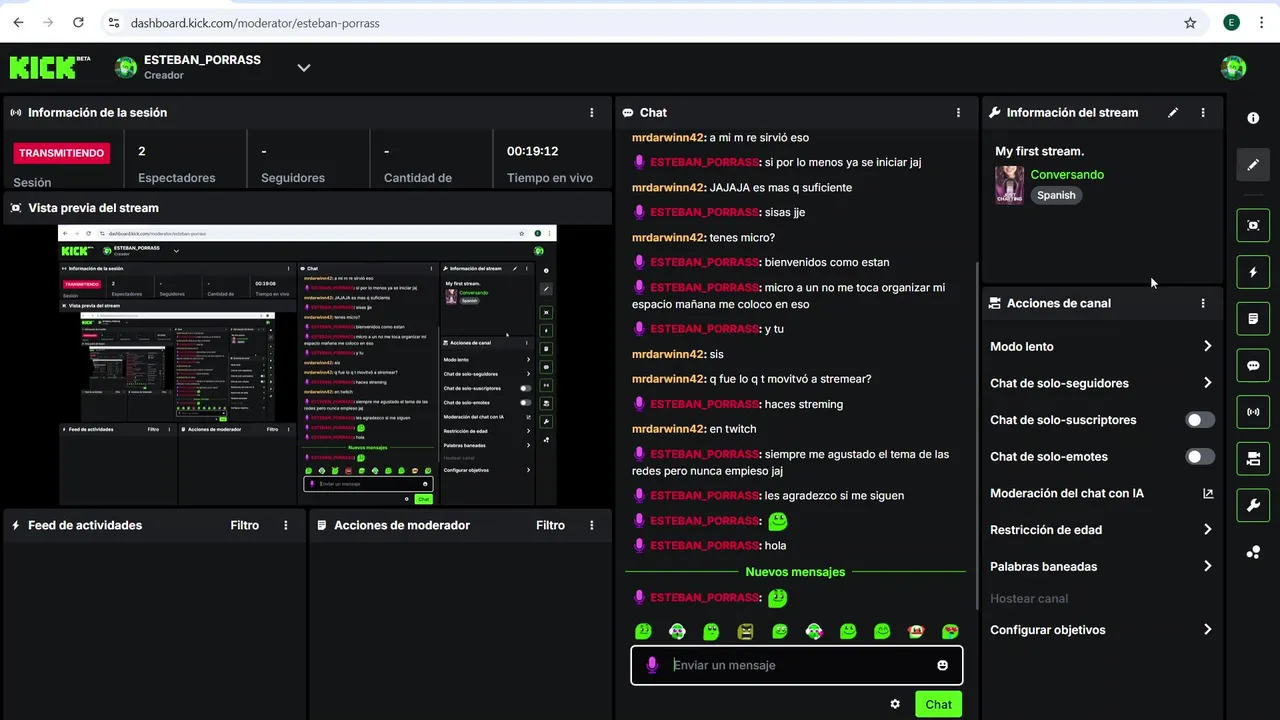Image resolution: width=1280 pixels, height=720 pixels.
Task: Open Acciones de canal three-dot menu
Action: (x=1203, y=303)
